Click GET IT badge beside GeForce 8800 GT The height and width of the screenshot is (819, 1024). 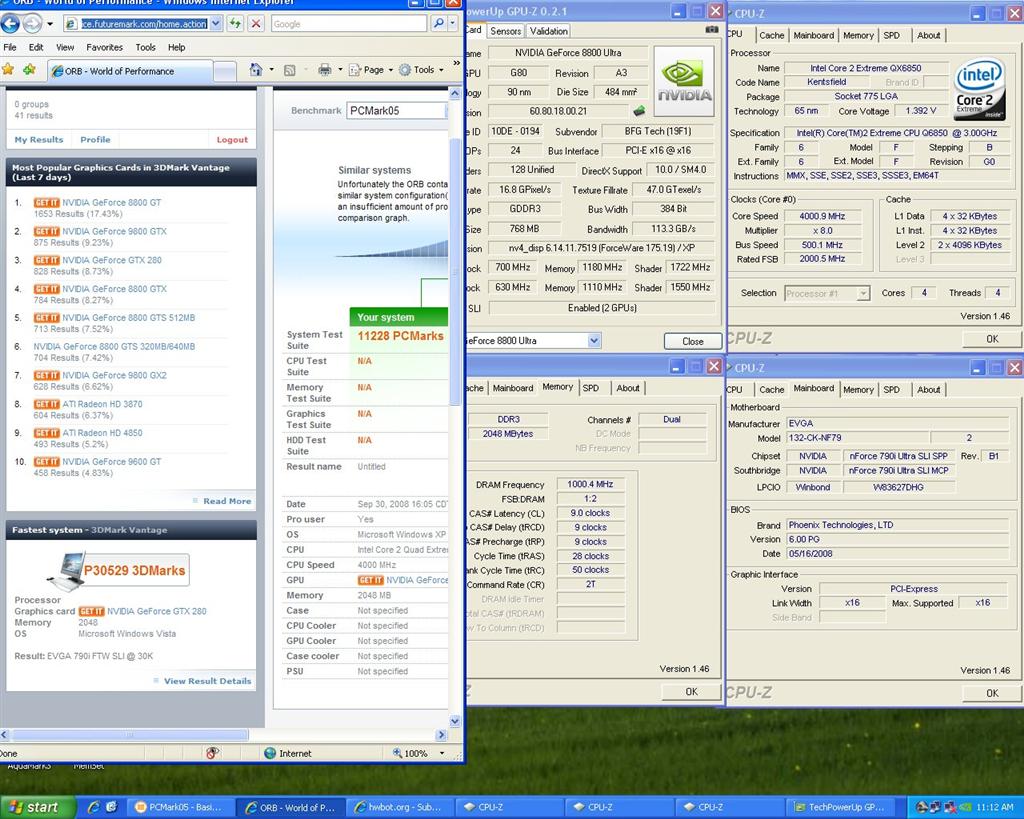tap(46, 202)
